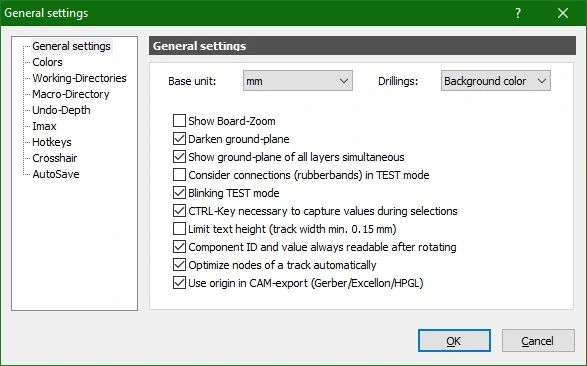Click the Cancel button
Image resolution: width=587 pixels, height=366 pixels.
pos(538,341)
